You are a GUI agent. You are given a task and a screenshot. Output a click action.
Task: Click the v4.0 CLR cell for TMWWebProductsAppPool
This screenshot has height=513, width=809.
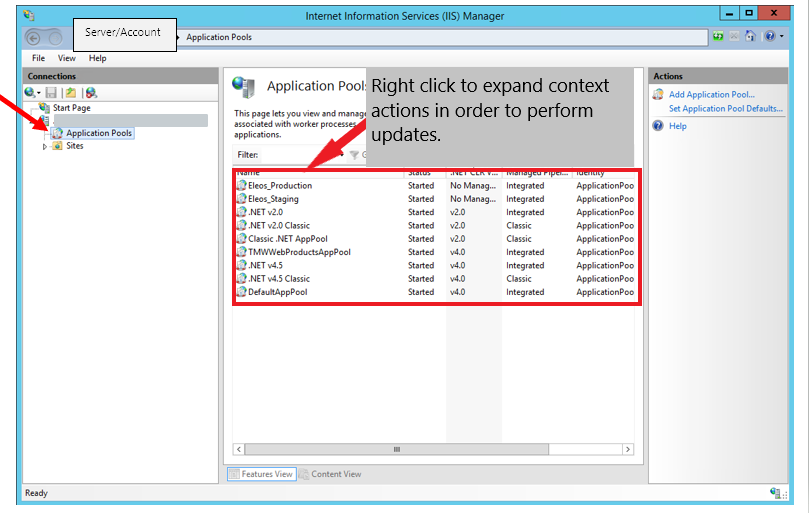(x=458, y=252)
